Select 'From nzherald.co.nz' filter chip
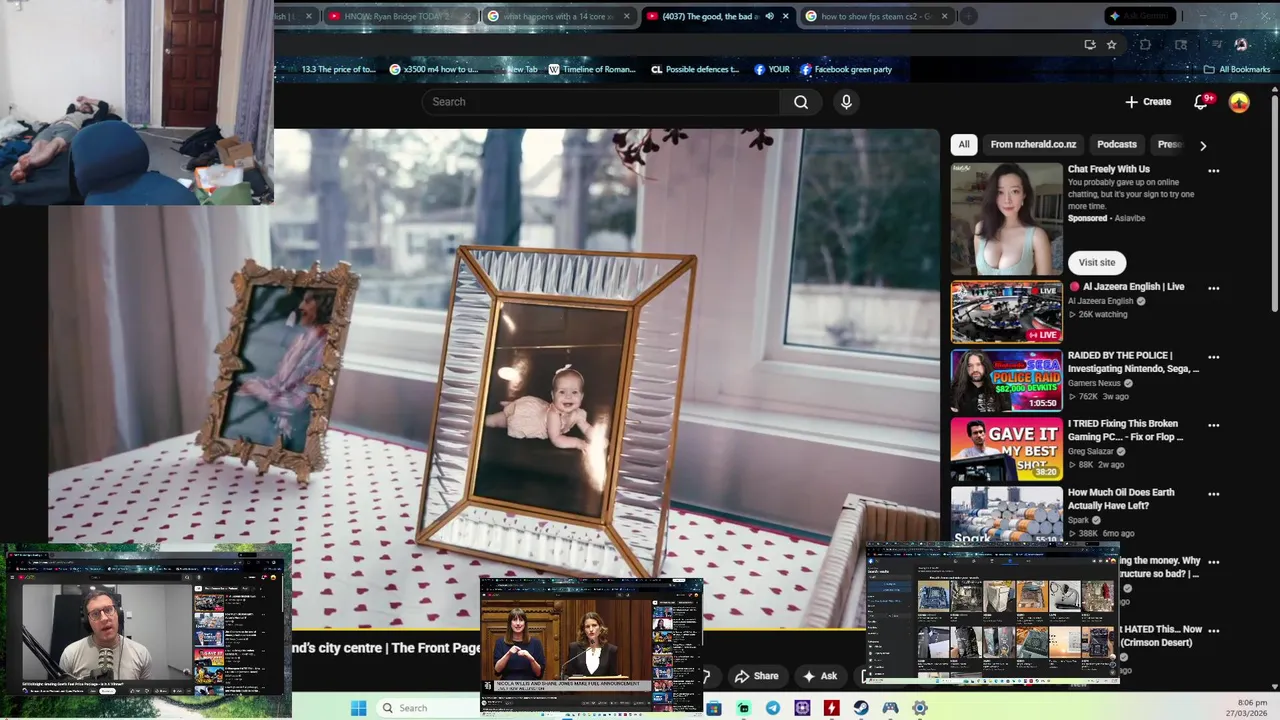The image size is (1280, 720). click(x=1033, y=144)
